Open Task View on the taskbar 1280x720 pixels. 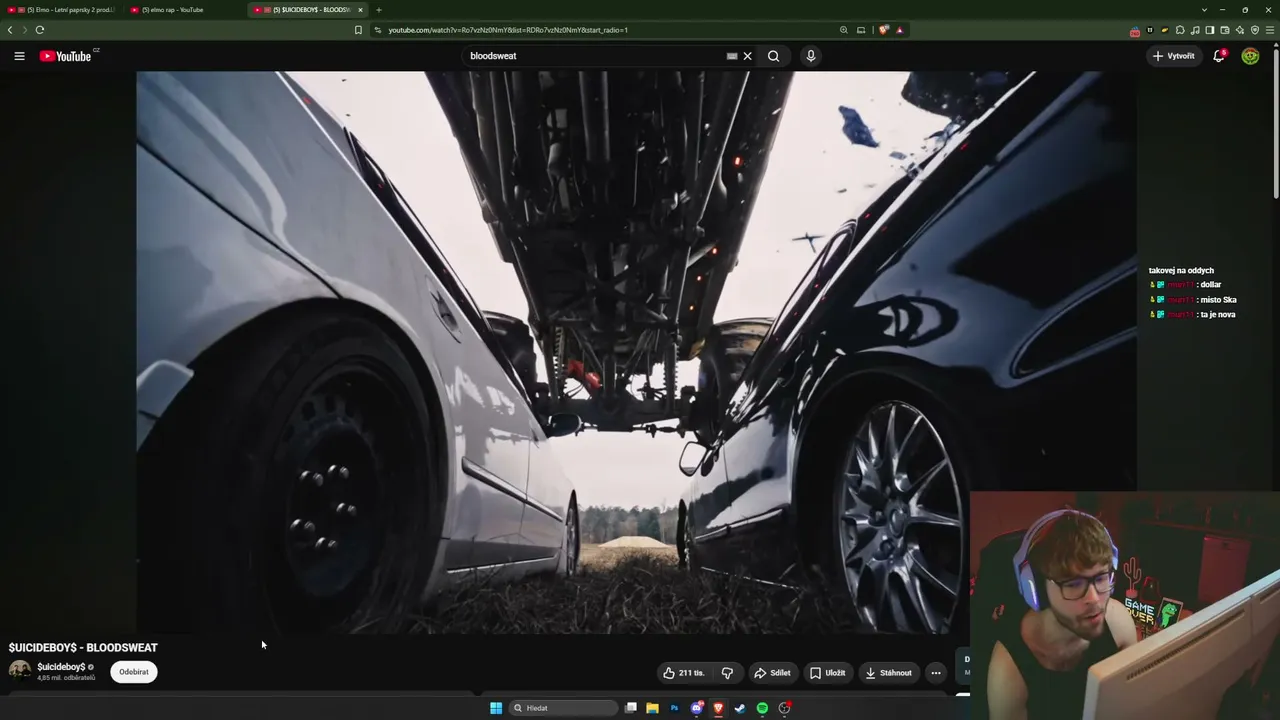pos(631,708)
